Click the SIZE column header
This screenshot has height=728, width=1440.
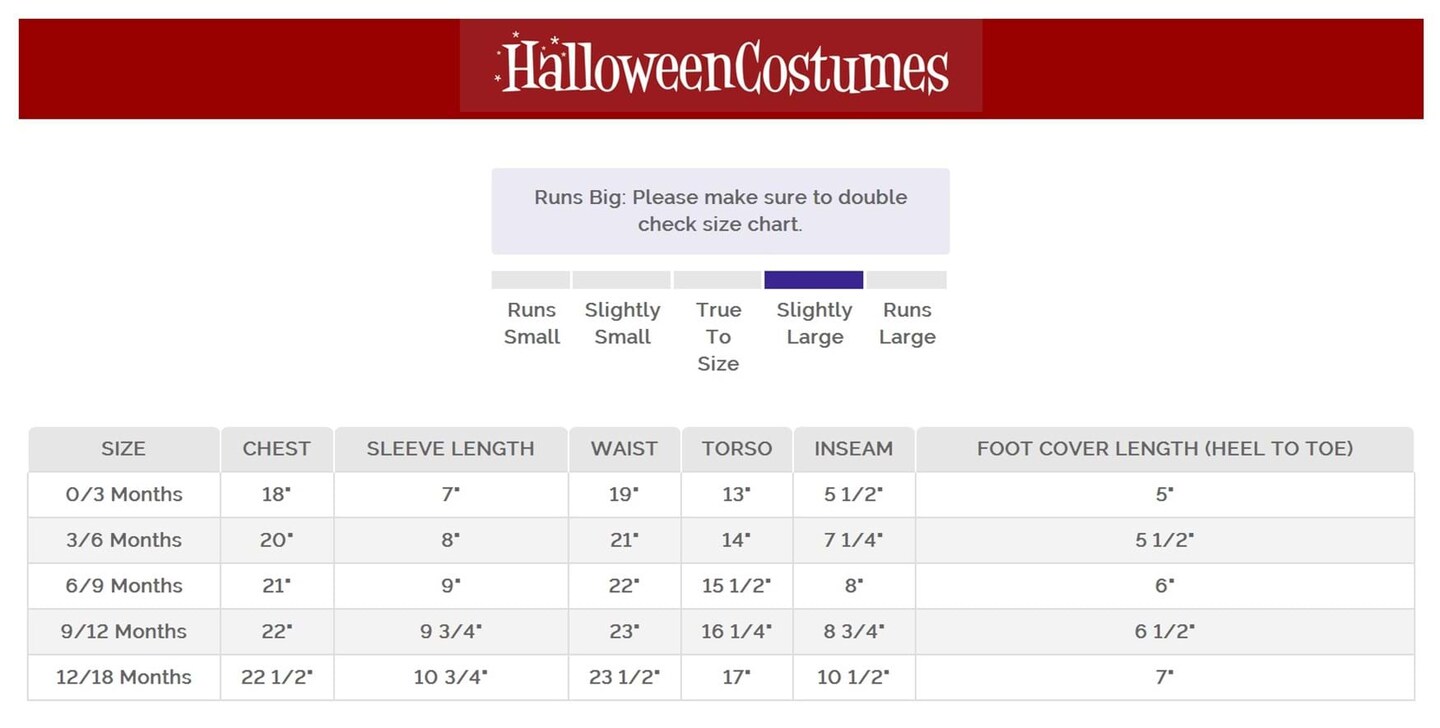pos(123,449)
